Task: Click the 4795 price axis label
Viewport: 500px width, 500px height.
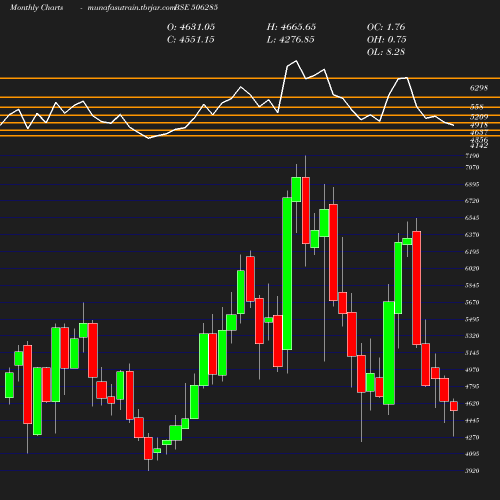Action: tap(472, 386)
